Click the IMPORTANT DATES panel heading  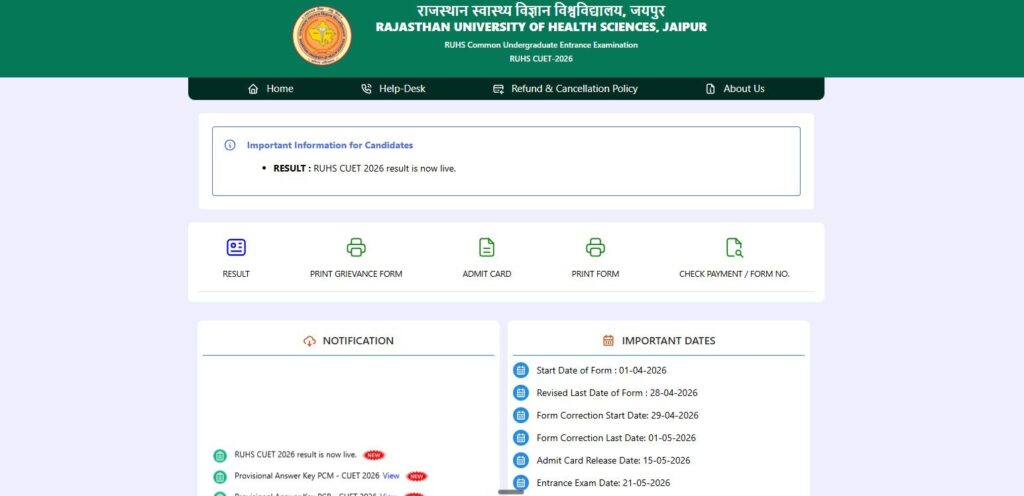click(668, 341)
